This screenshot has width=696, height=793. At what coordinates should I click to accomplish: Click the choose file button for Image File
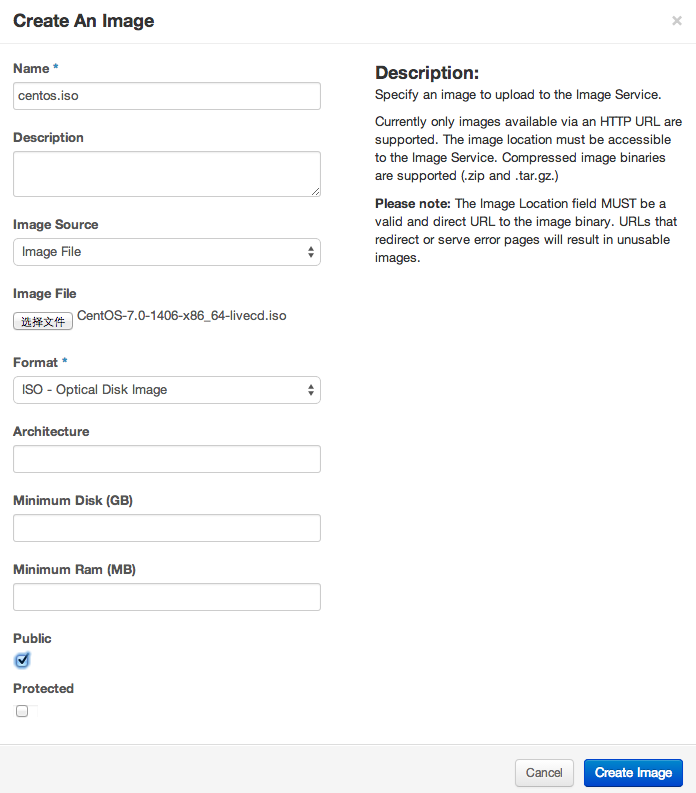click(43, 322)
